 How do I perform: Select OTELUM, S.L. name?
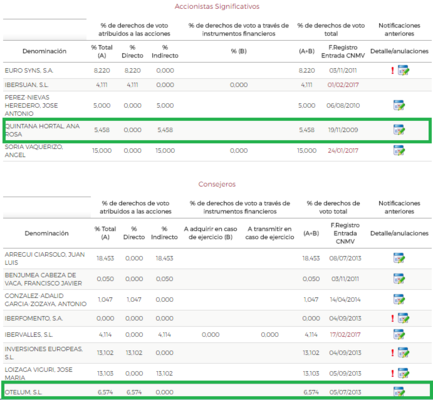click(23, 392)
